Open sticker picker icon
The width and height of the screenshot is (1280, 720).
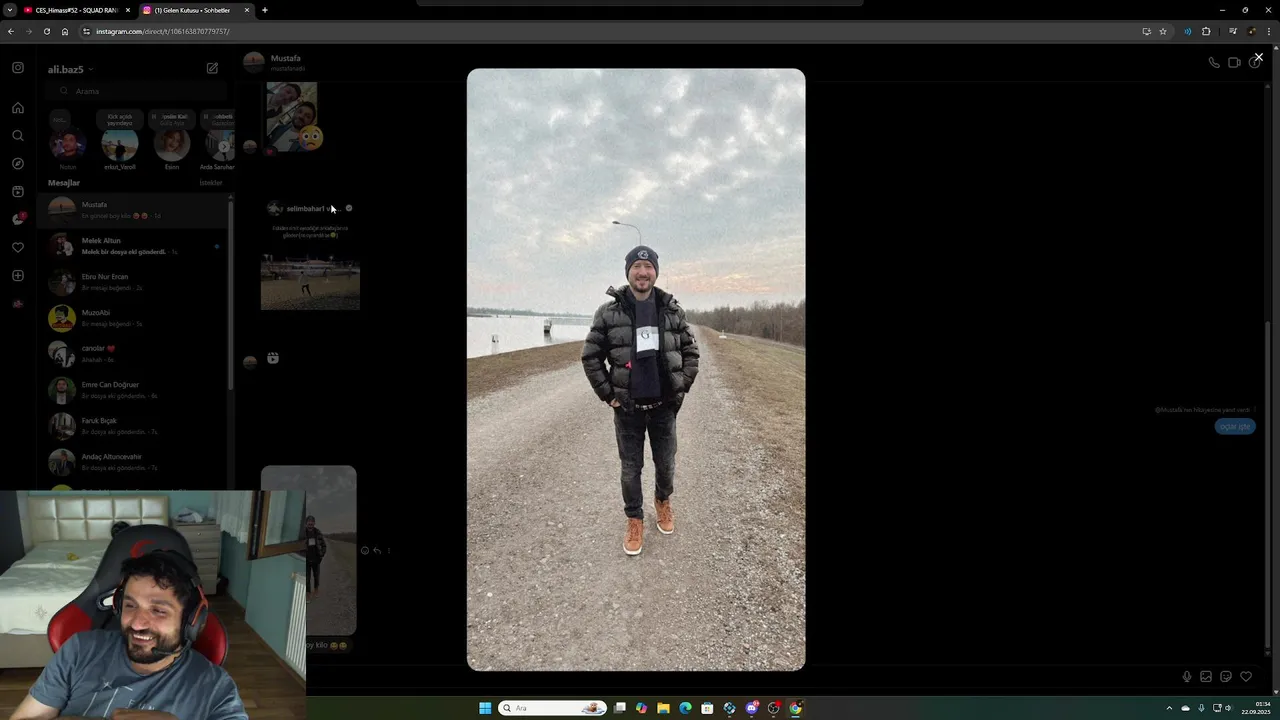(x=1226, y=677)
